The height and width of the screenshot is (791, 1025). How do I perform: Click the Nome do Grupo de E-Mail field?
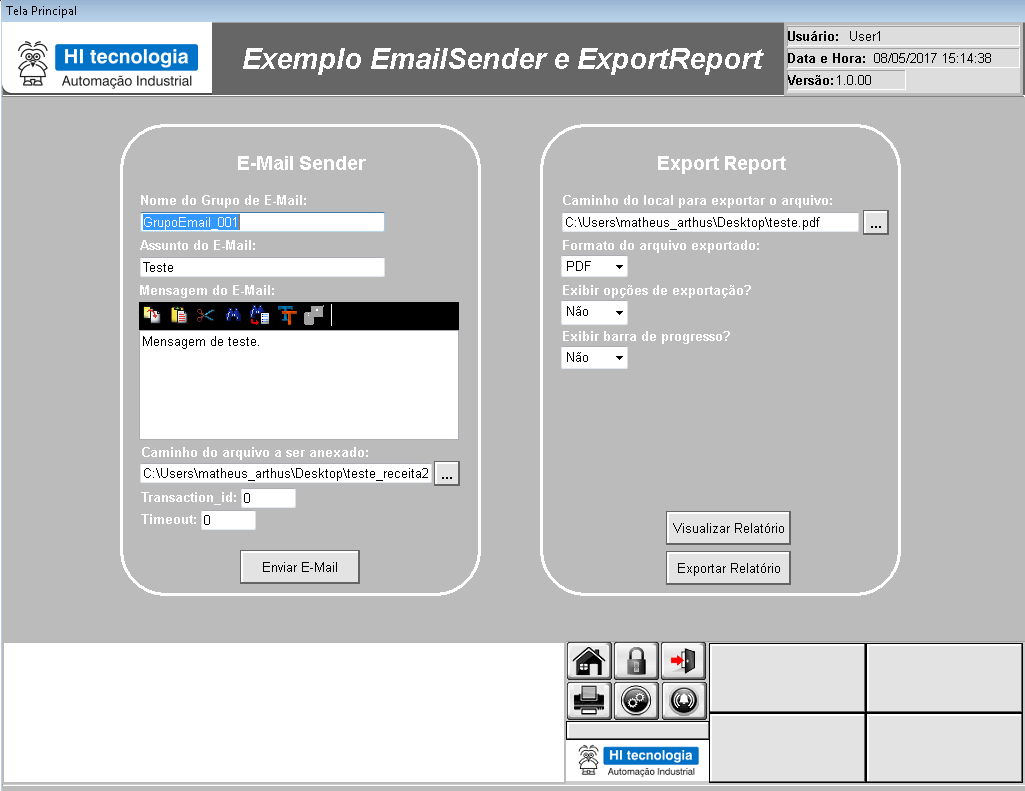(262, 222)
